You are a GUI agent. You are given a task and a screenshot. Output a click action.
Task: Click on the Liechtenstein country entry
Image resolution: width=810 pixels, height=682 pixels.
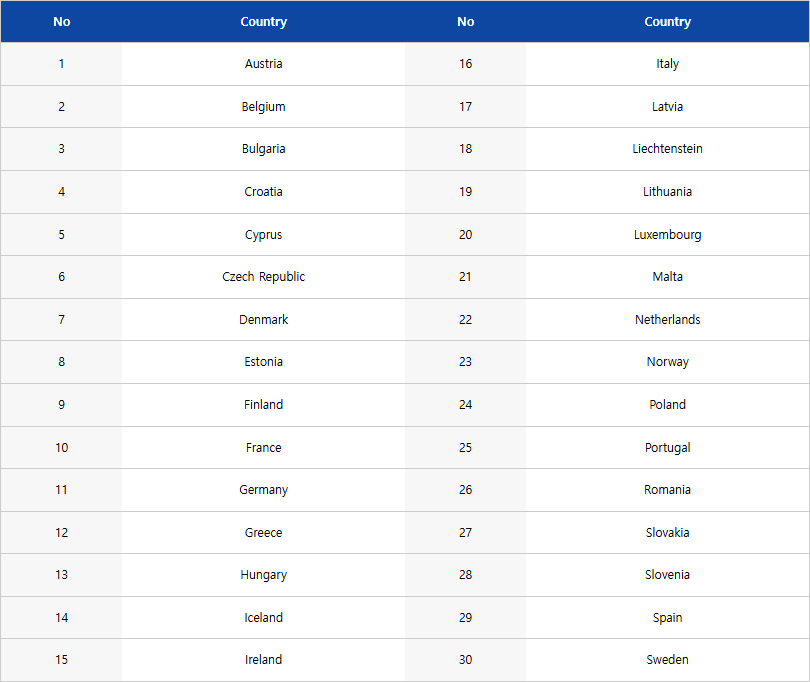(x=667, y=149)
